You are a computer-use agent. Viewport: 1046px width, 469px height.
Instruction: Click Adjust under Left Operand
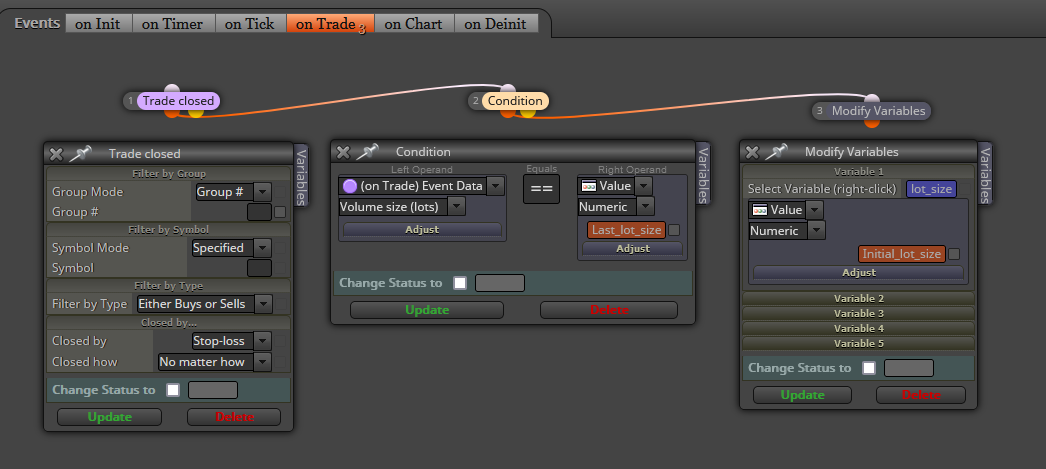(x=422, y=229)
